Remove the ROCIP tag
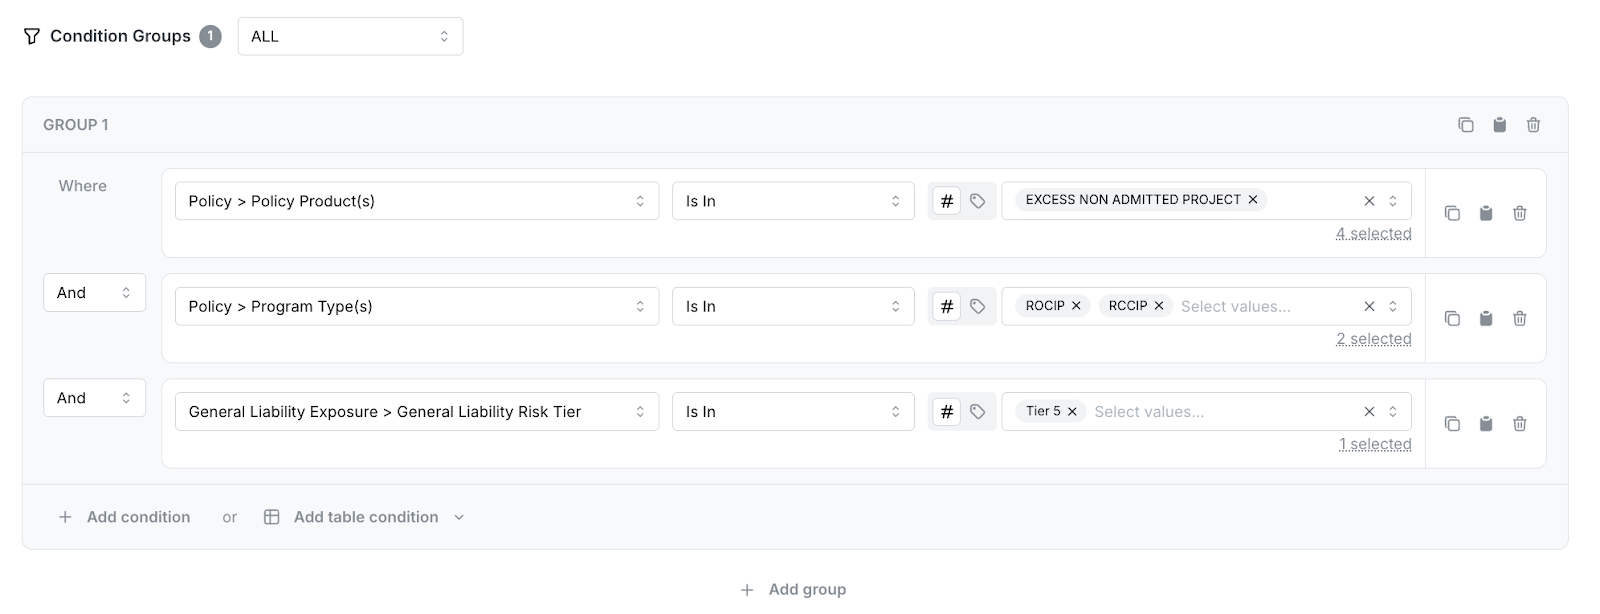 coord(1076,306)
